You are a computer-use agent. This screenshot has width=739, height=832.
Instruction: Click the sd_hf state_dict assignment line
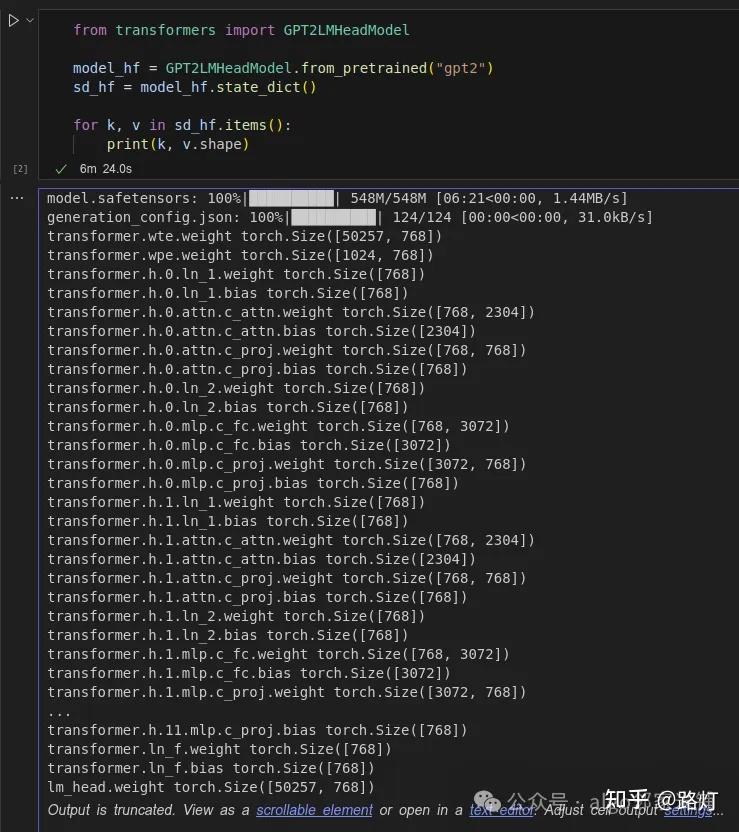(x=194, y=87)
